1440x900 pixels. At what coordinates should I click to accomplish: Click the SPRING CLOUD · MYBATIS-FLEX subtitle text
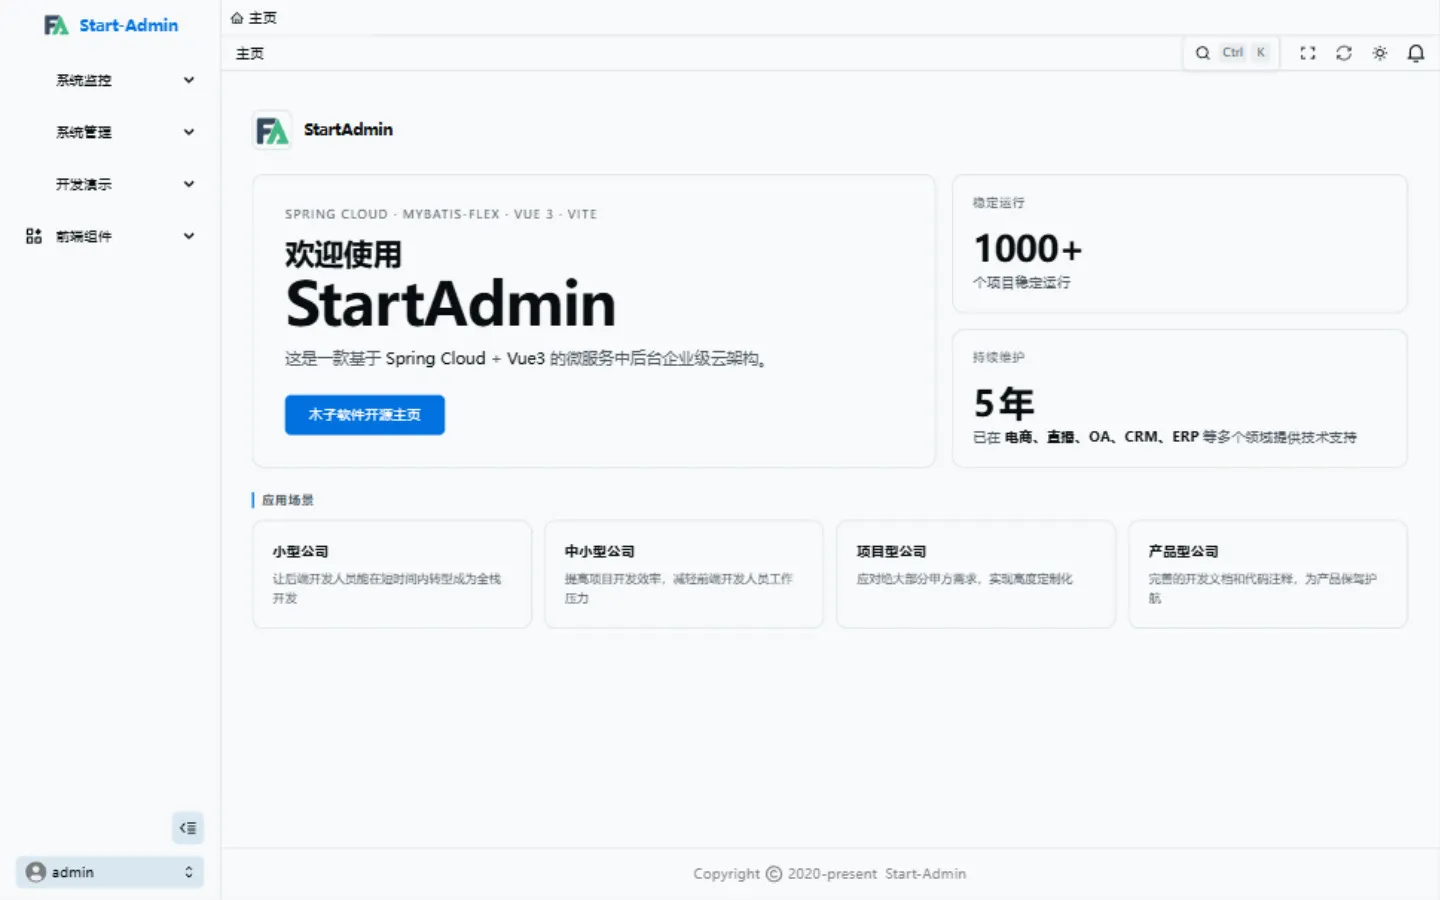point(441,214)
